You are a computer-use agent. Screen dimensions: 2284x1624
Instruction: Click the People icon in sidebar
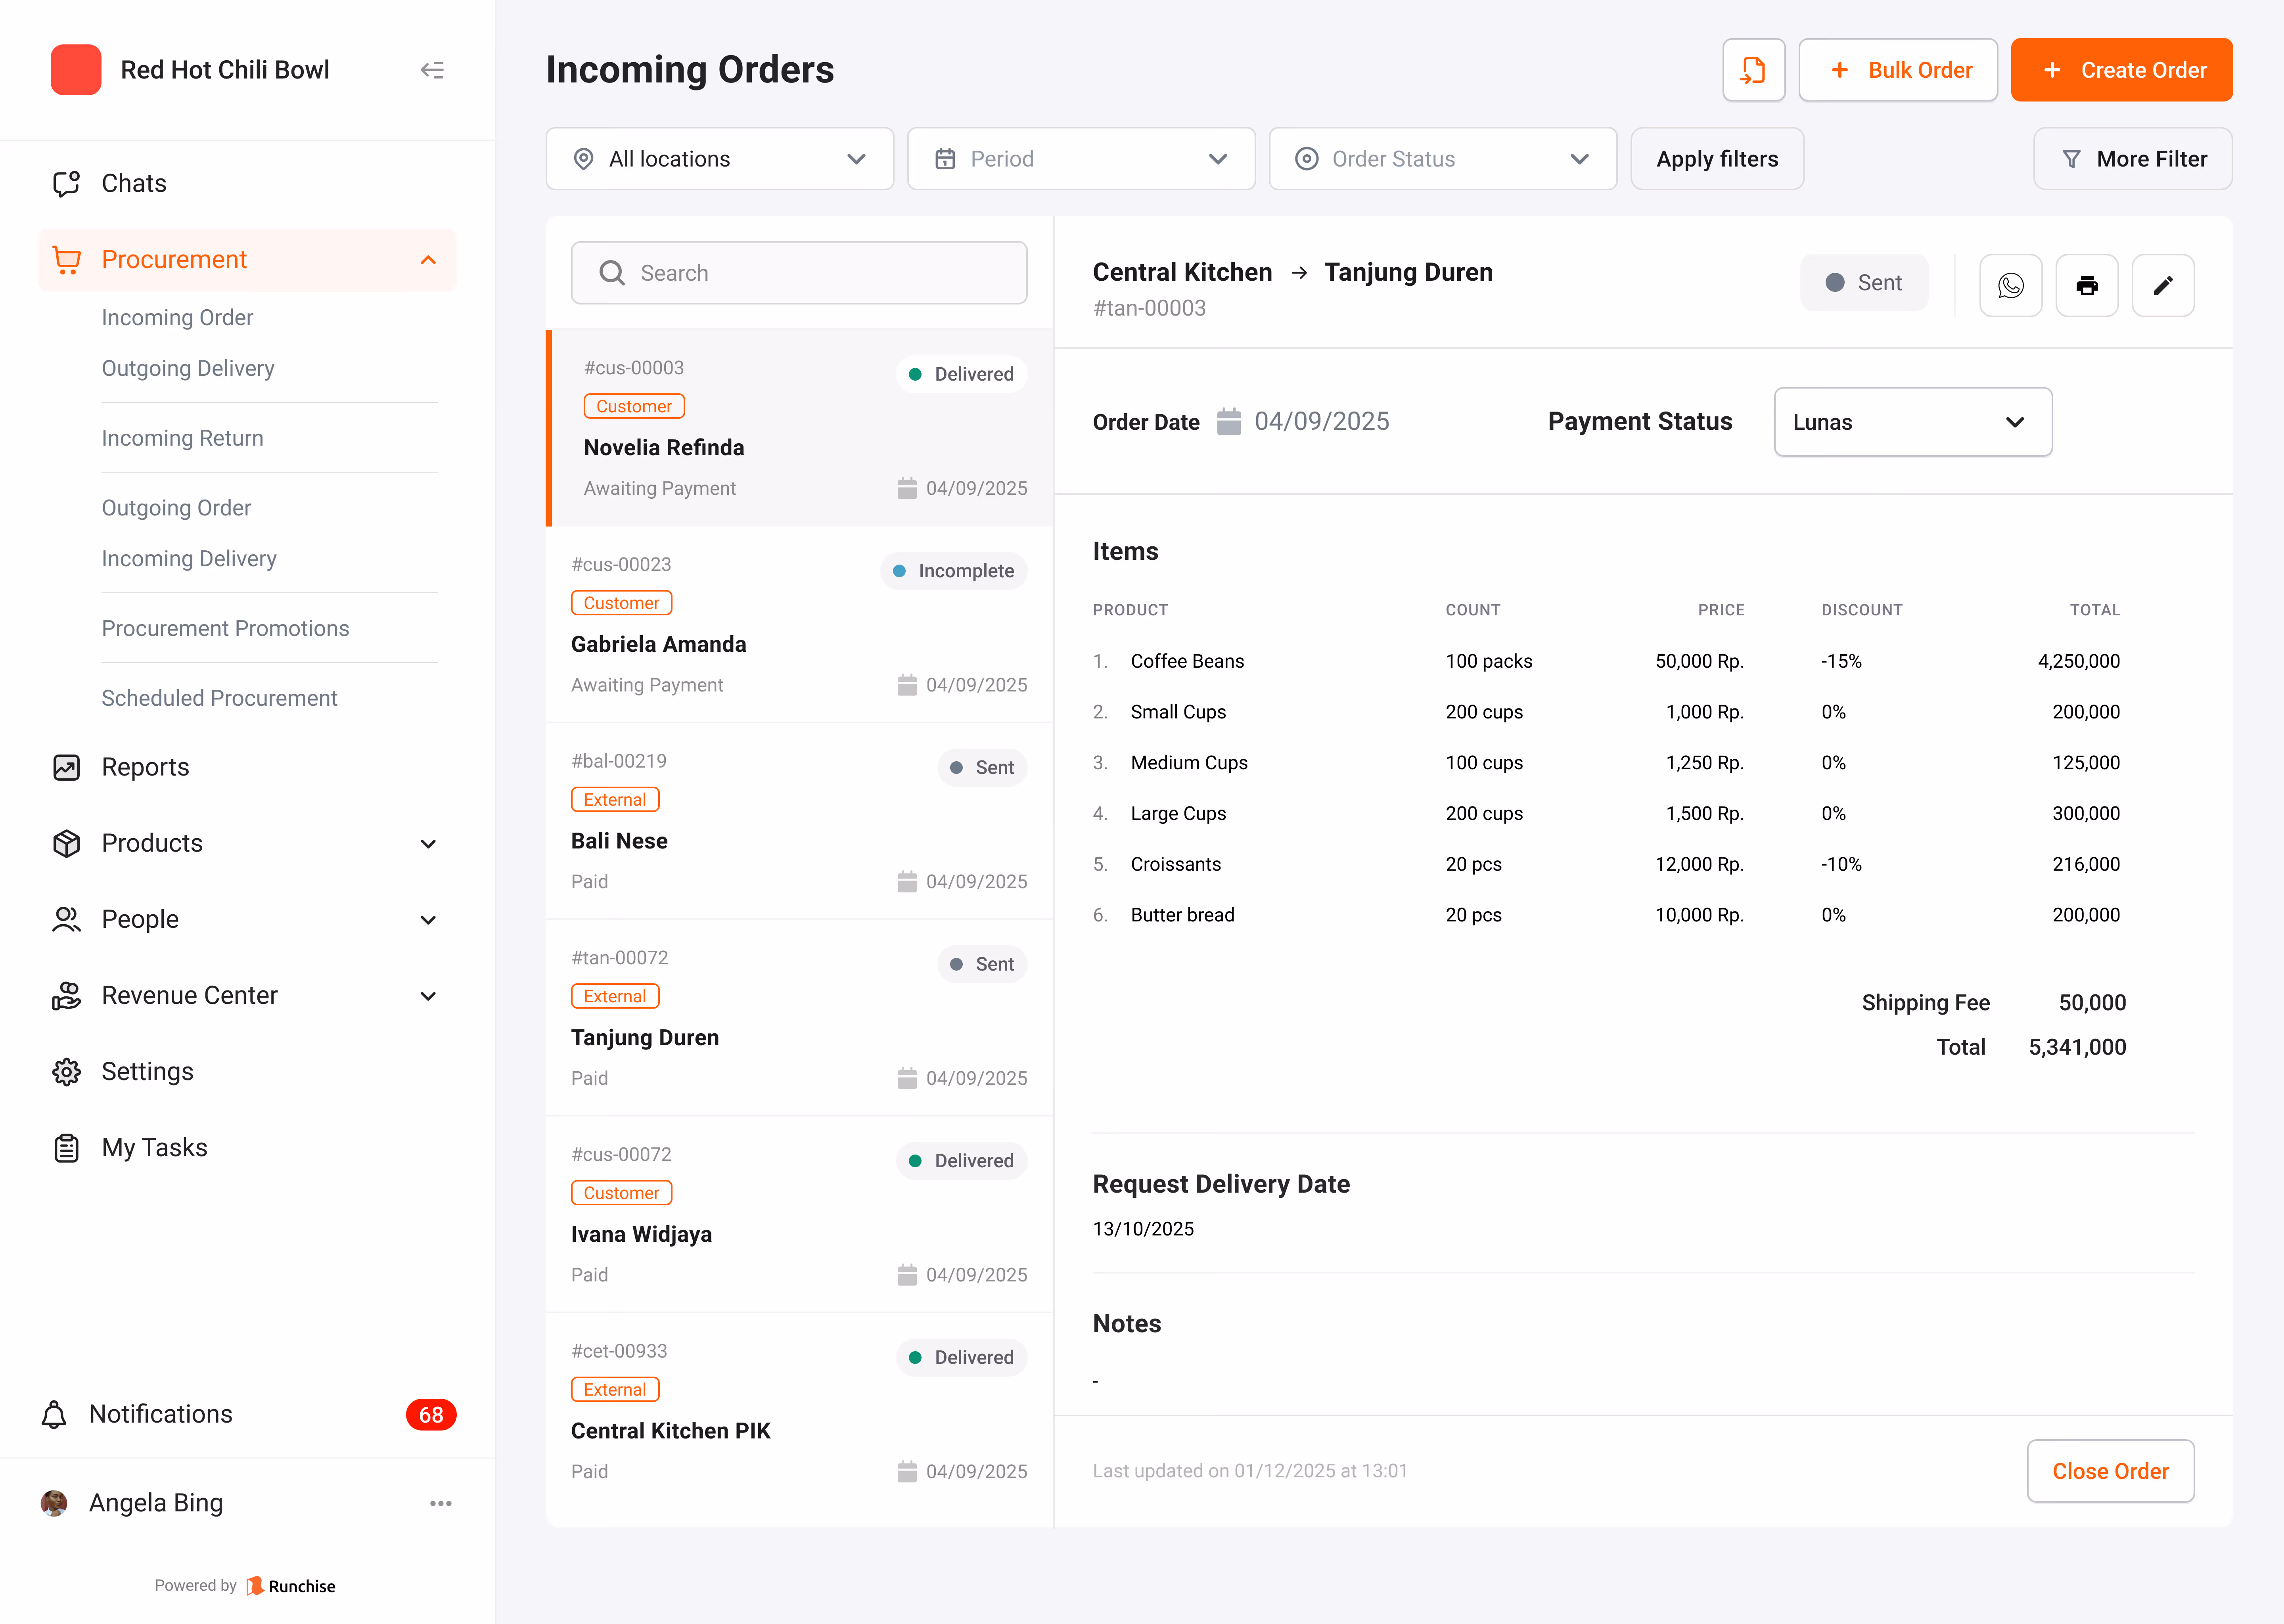[66, 919]
